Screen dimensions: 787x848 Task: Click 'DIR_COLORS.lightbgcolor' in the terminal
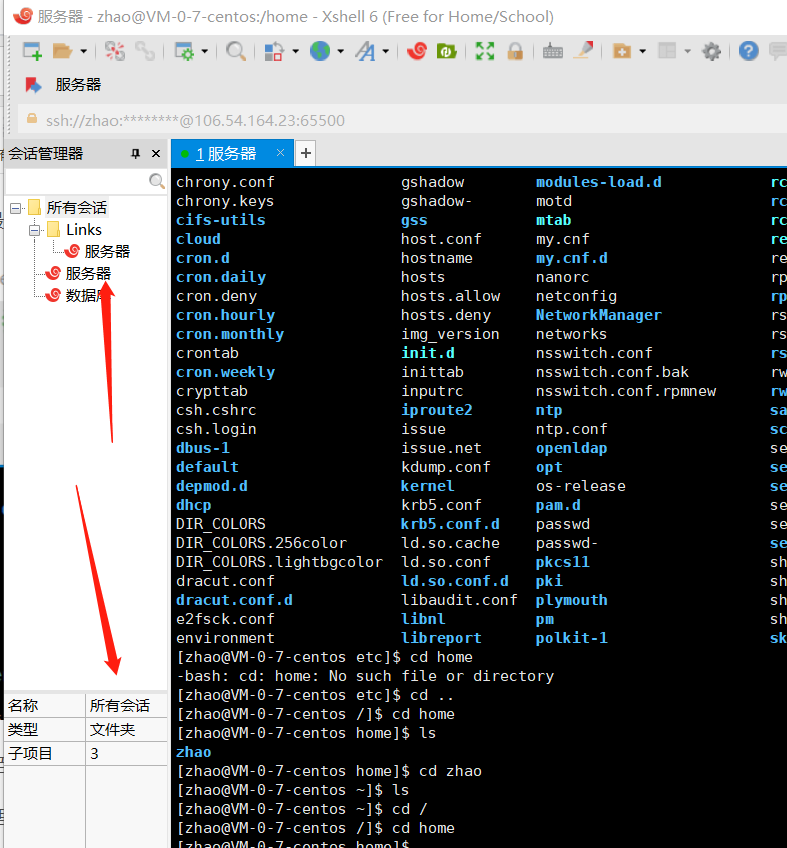click(279, 562)
